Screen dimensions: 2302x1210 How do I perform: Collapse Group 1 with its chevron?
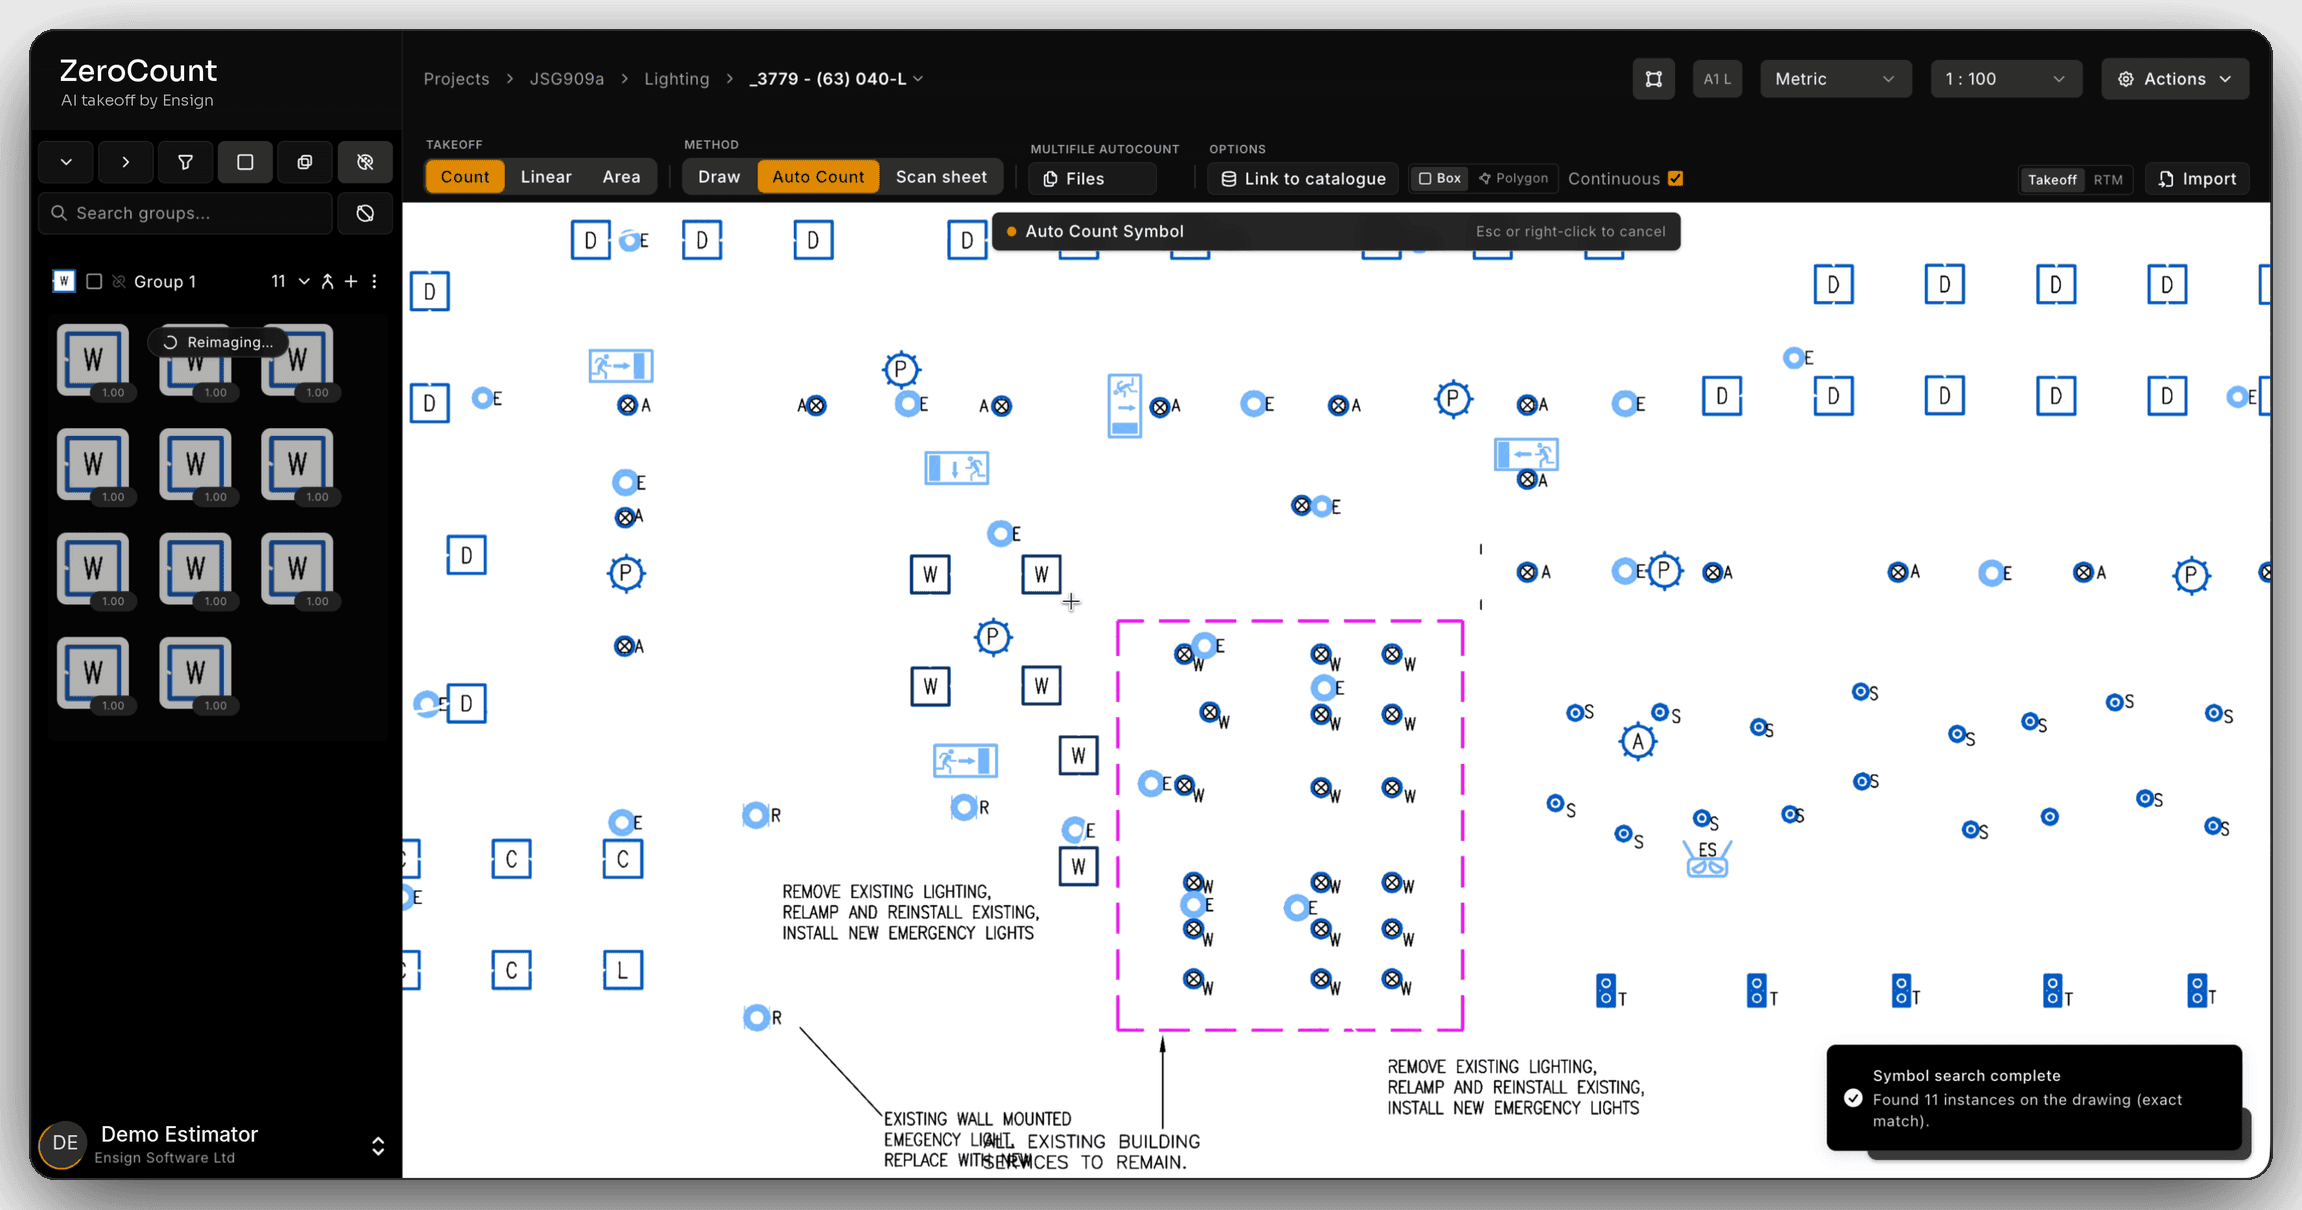point(304,282)
